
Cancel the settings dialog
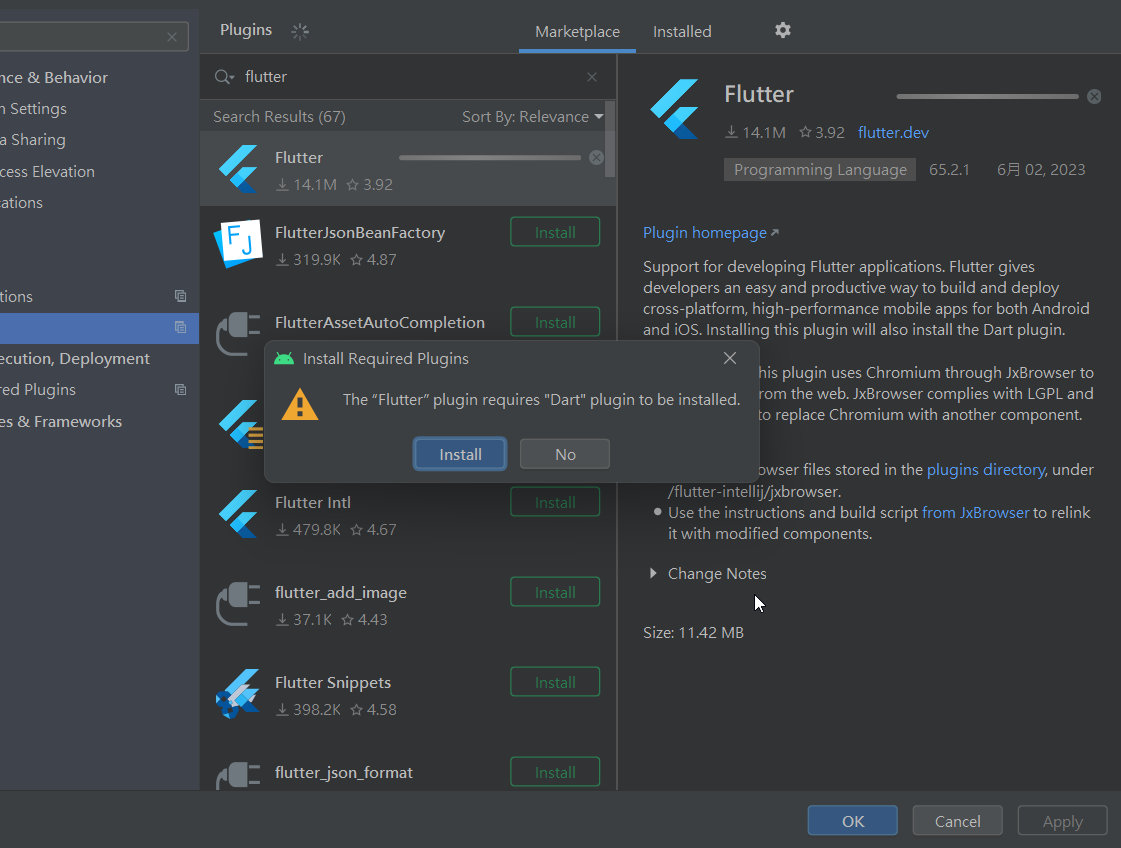coord(957,821)
